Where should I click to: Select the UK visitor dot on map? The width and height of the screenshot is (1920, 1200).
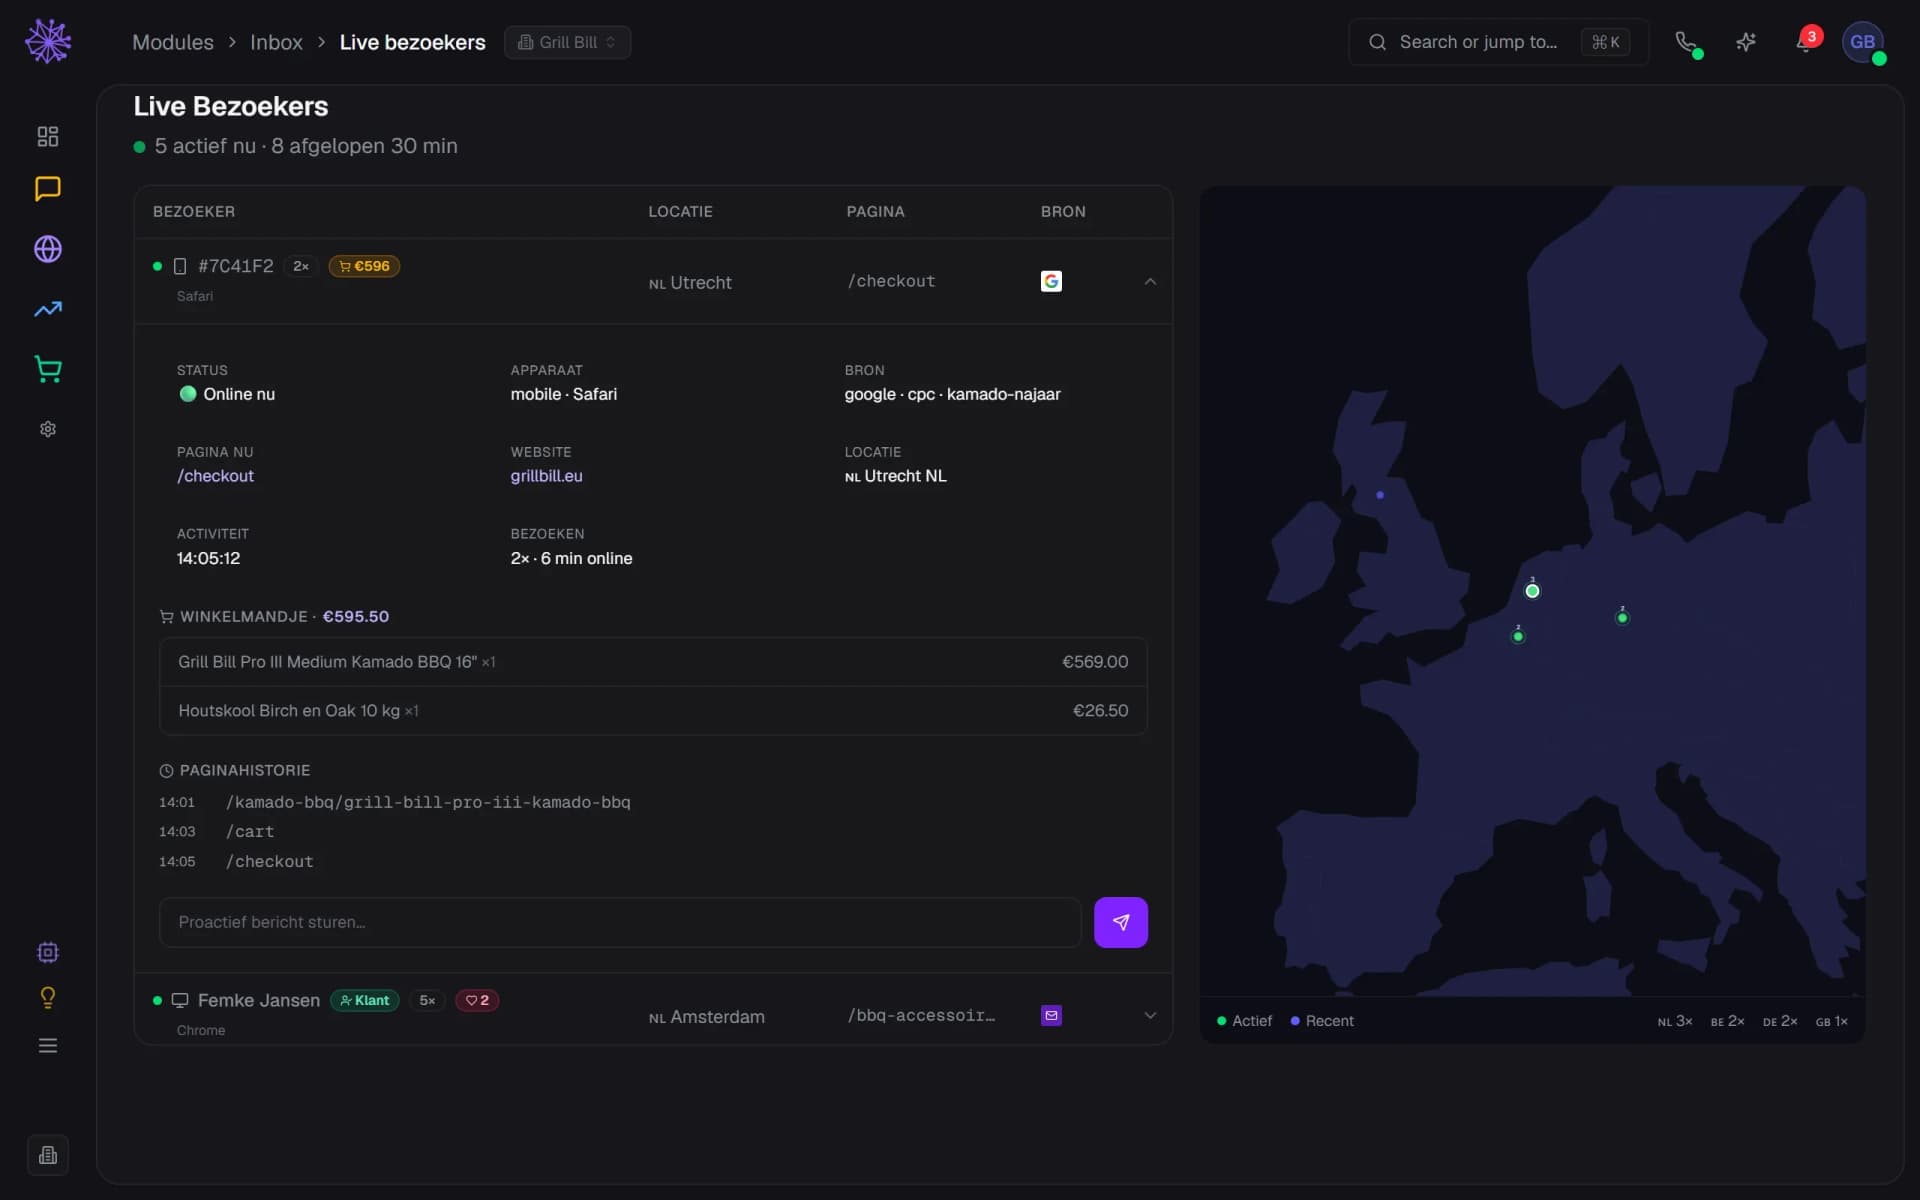[x=1380, y=495]
